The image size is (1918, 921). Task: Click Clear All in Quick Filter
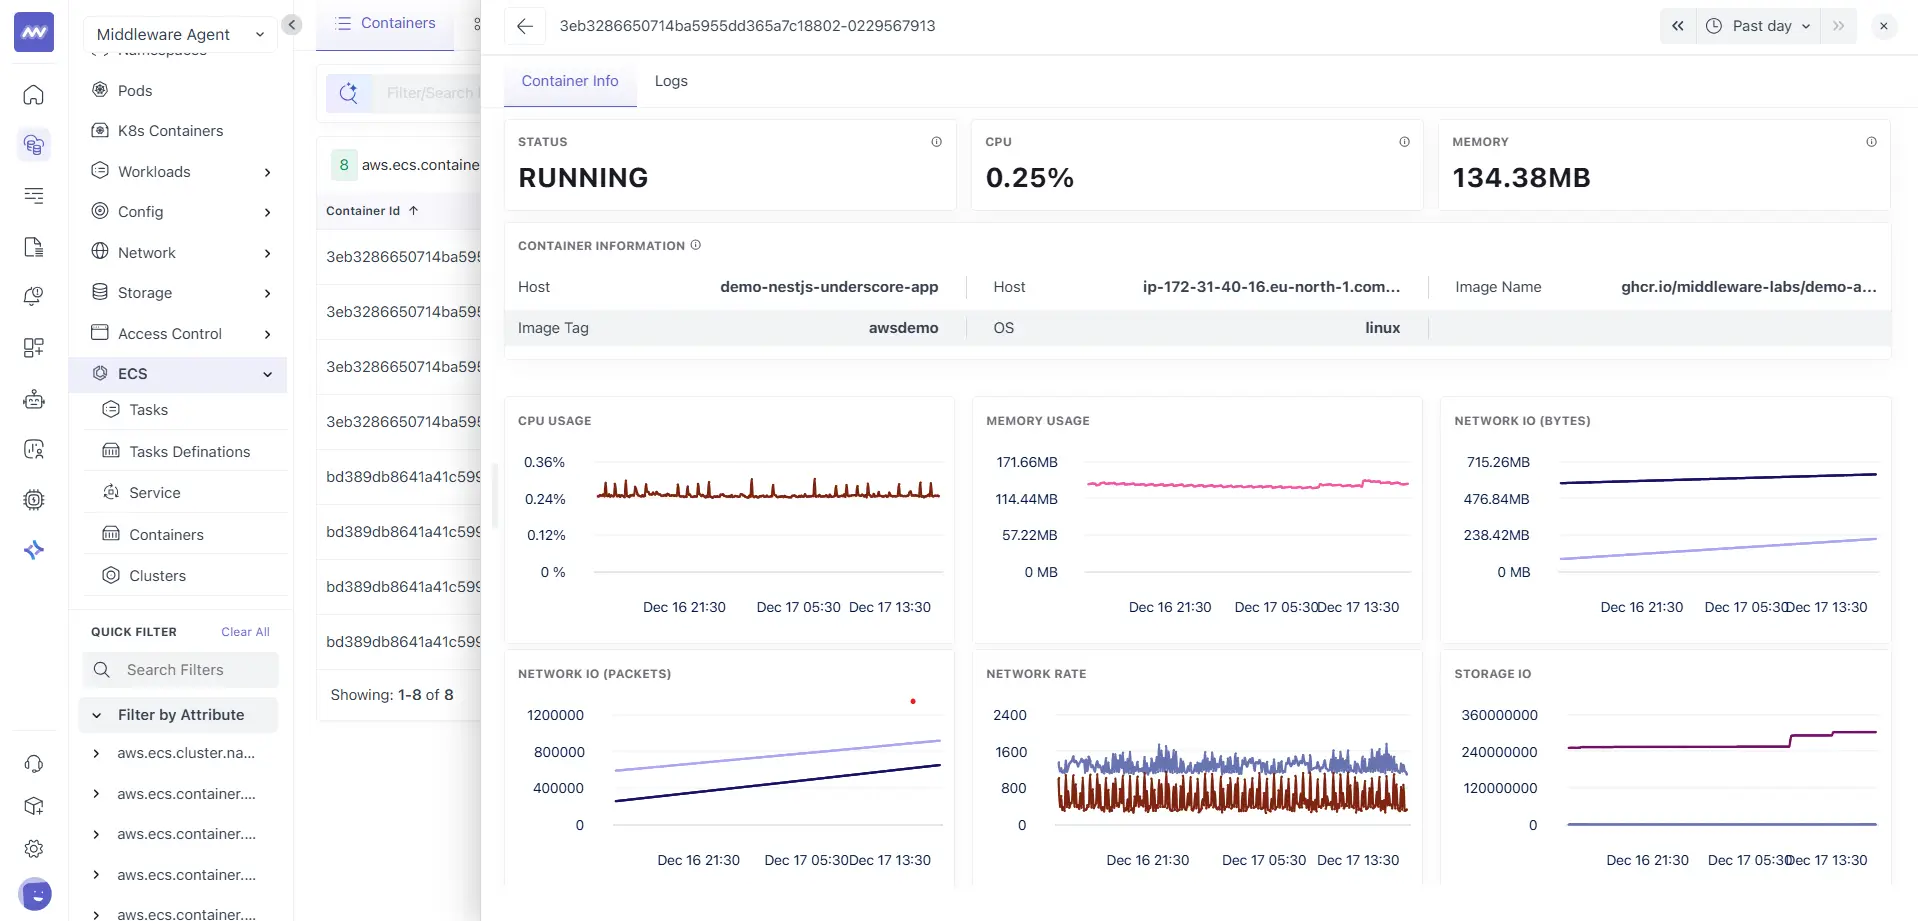pos(245,632)
